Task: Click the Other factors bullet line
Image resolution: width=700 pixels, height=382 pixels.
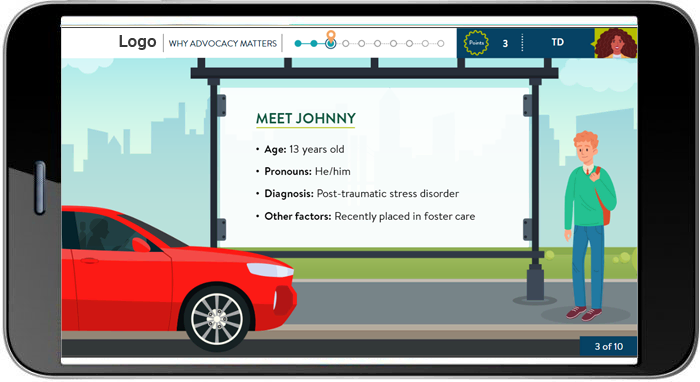Action: (365, 216)
